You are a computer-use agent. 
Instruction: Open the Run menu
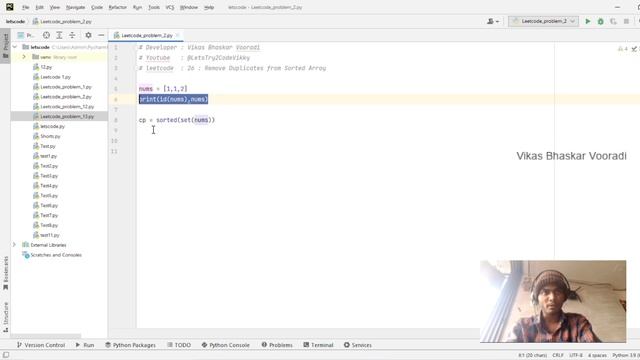pyautogui.click(x=138, y=7)
